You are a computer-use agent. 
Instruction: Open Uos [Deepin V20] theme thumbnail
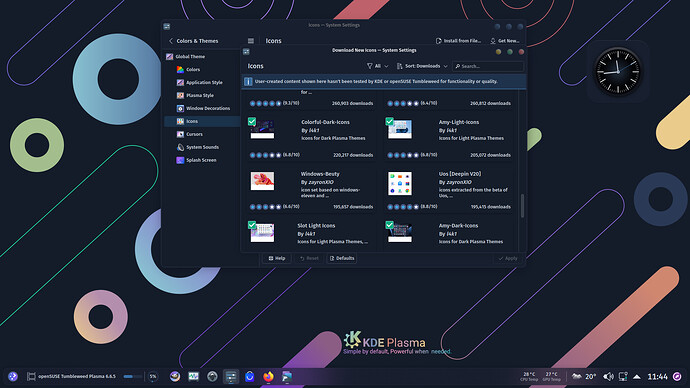tap(400, 183)
